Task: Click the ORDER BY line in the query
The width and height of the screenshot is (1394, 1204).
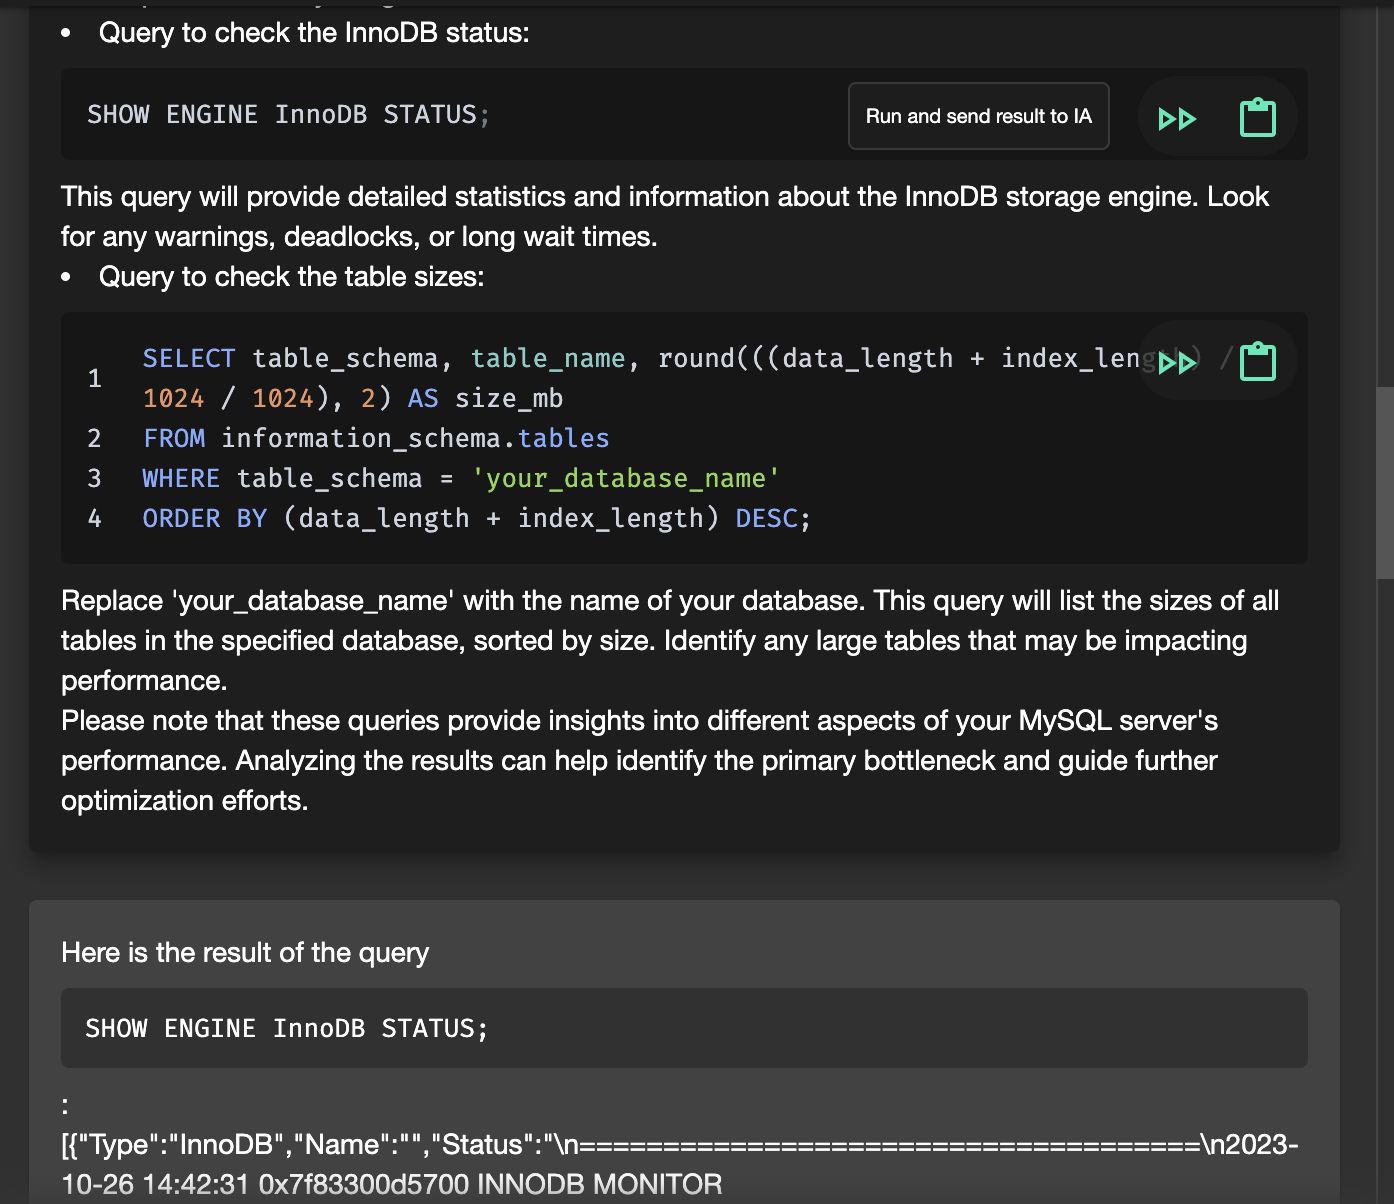Action: click(x=477, y=518)
